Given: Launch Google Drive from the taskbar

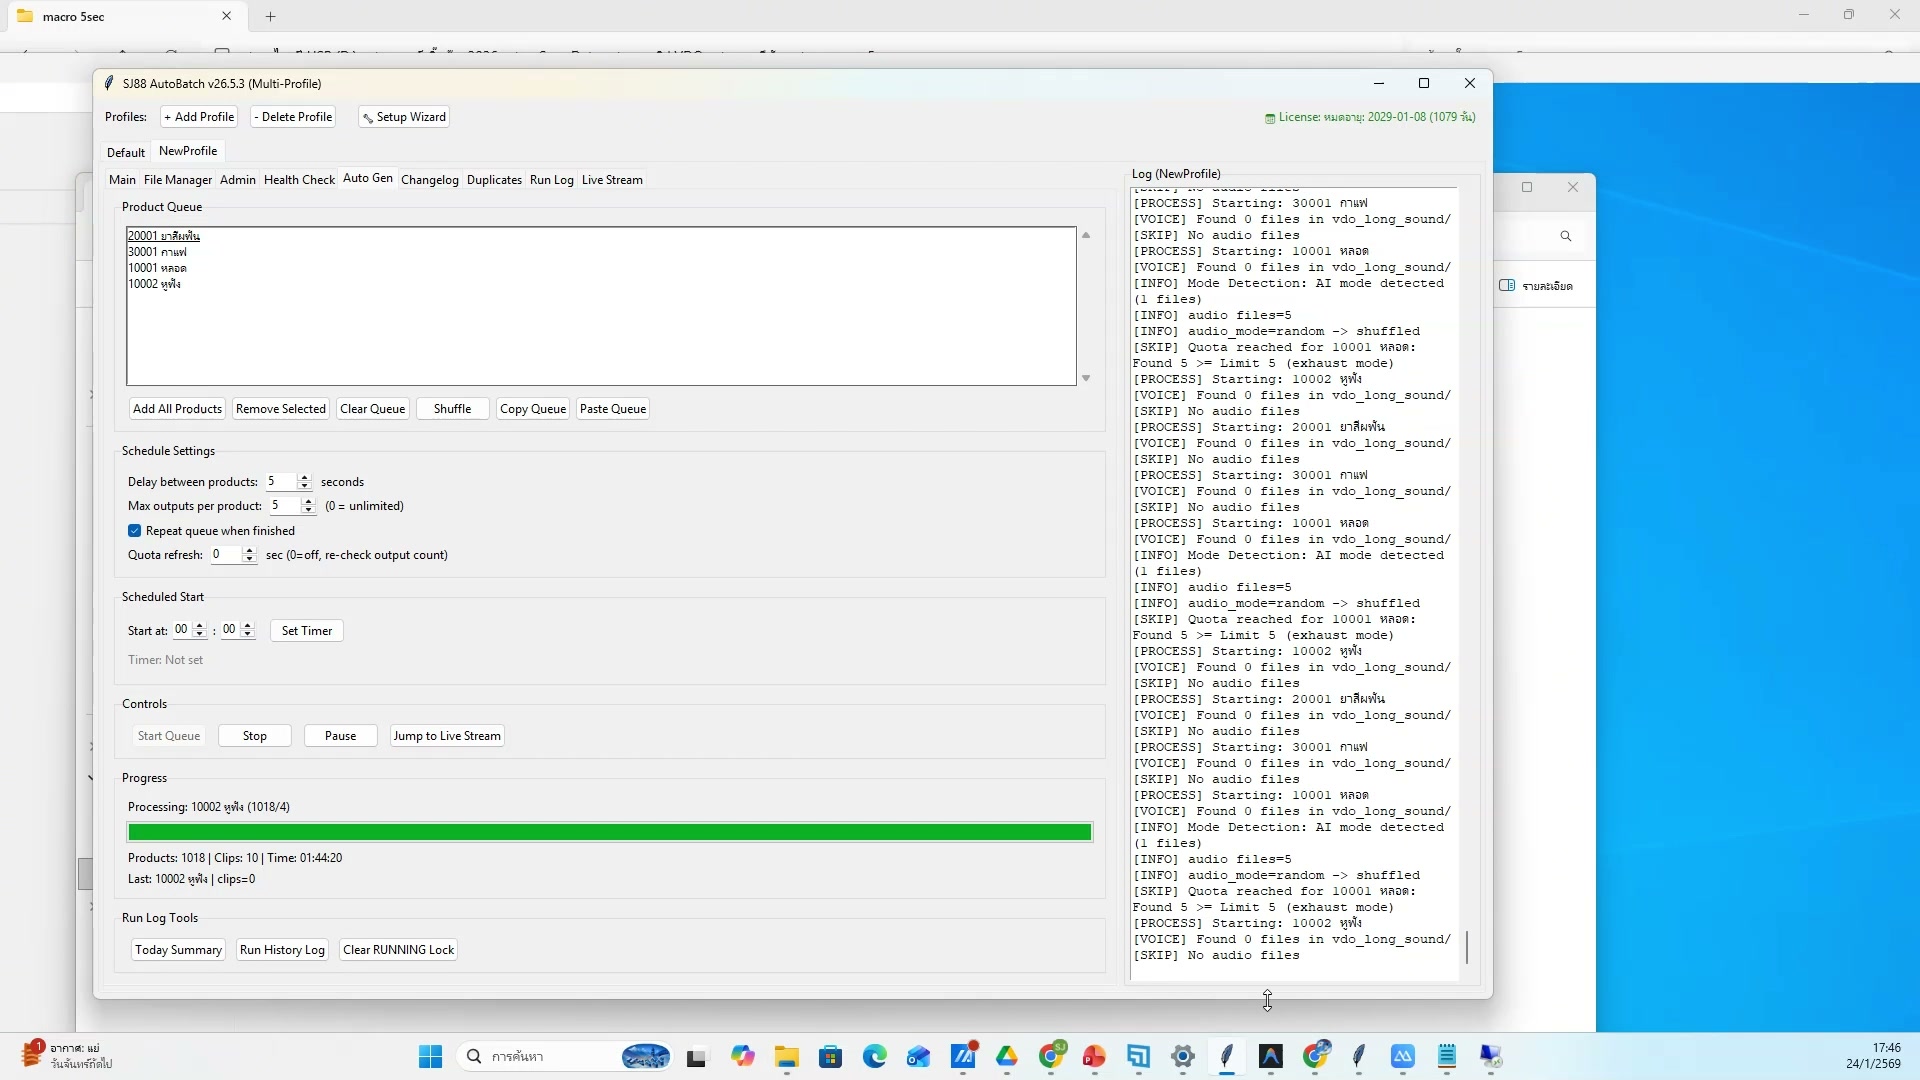Looking at the screenshot, I should pyautogui.click(x=1006, y=1057).
